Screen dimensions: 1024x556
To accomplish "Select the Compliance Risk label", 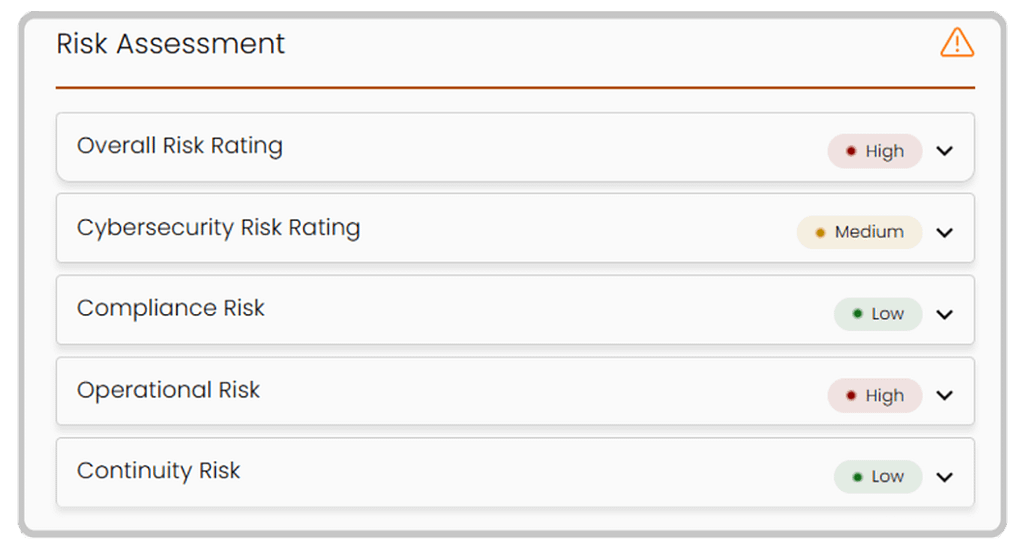I will tap(171, 308).
